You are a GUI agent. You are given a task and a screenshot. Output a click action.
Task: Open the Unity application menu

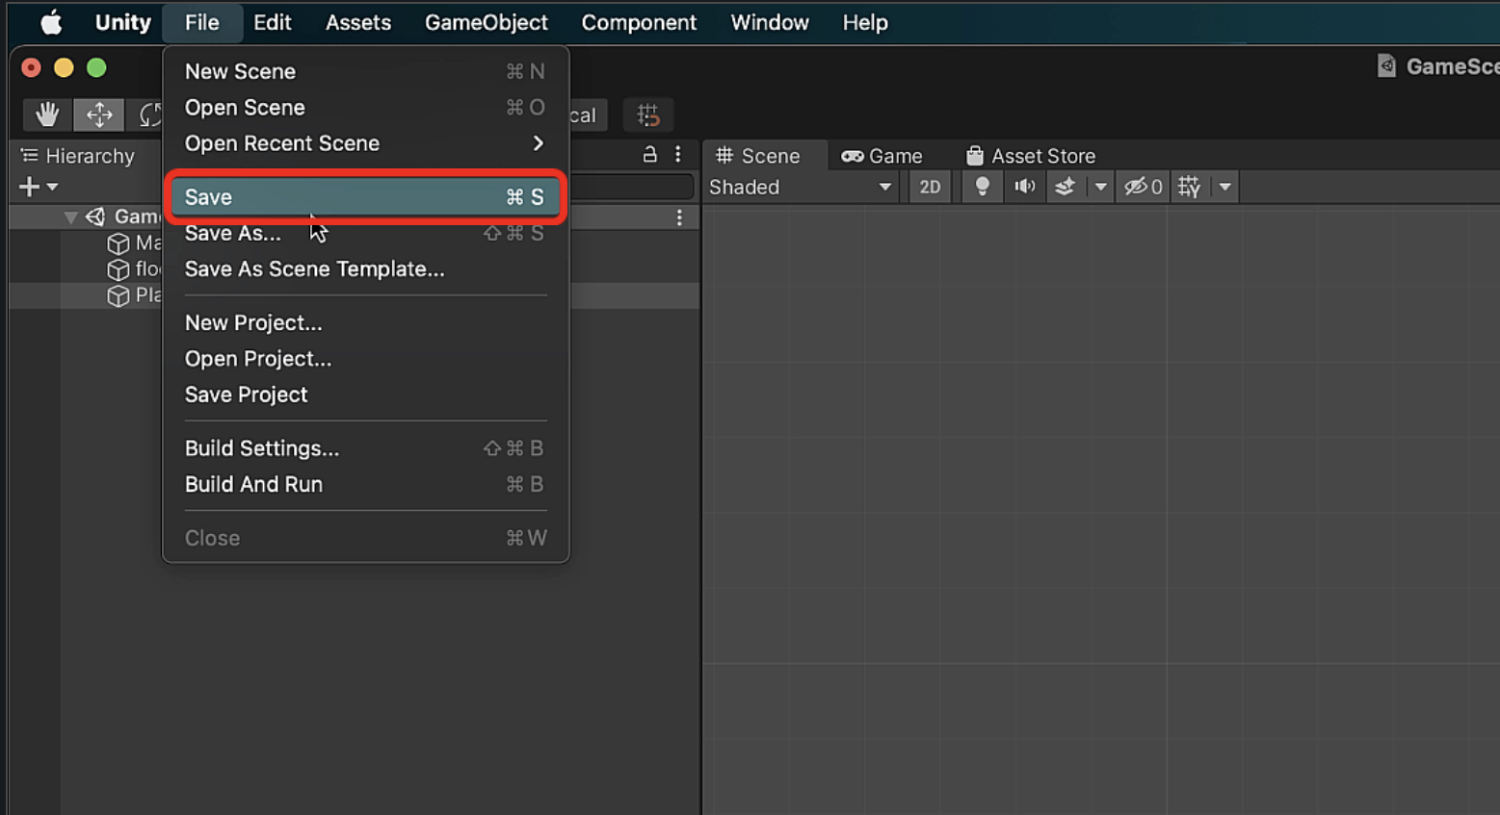tap(123, 22)
